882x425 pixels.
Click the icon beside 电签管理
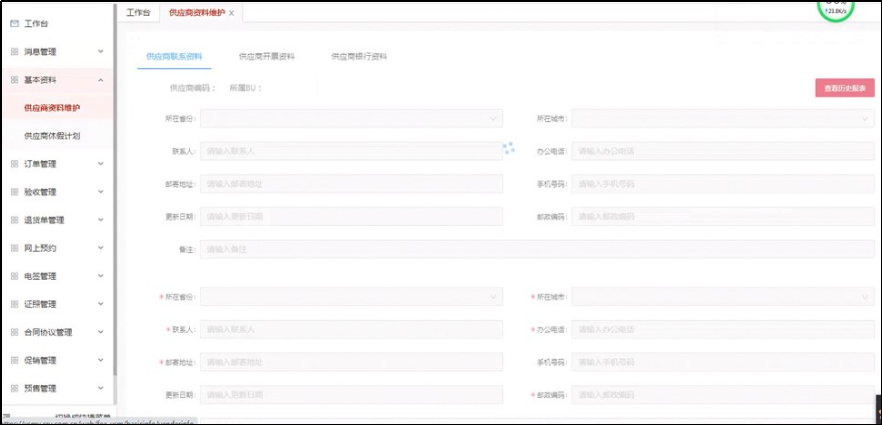(x=14, y=276)
